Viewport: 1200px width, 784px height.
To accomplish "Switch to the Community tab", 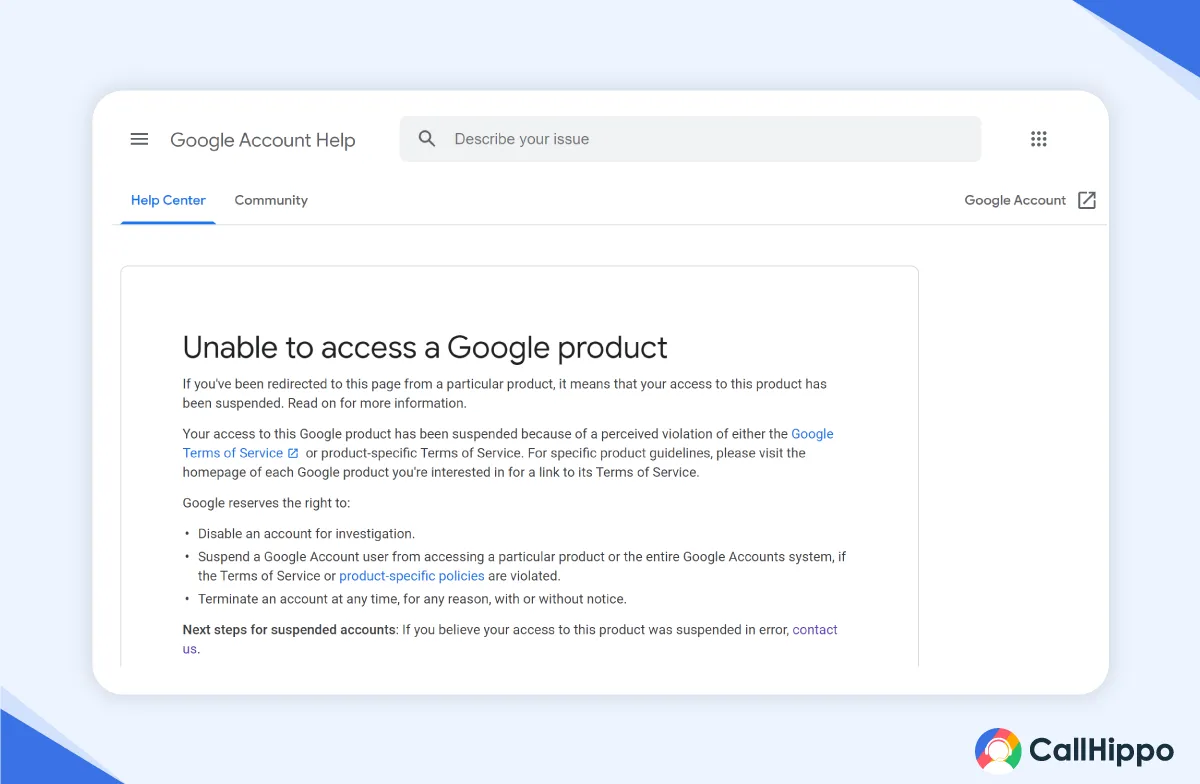I will coord(271,200).
